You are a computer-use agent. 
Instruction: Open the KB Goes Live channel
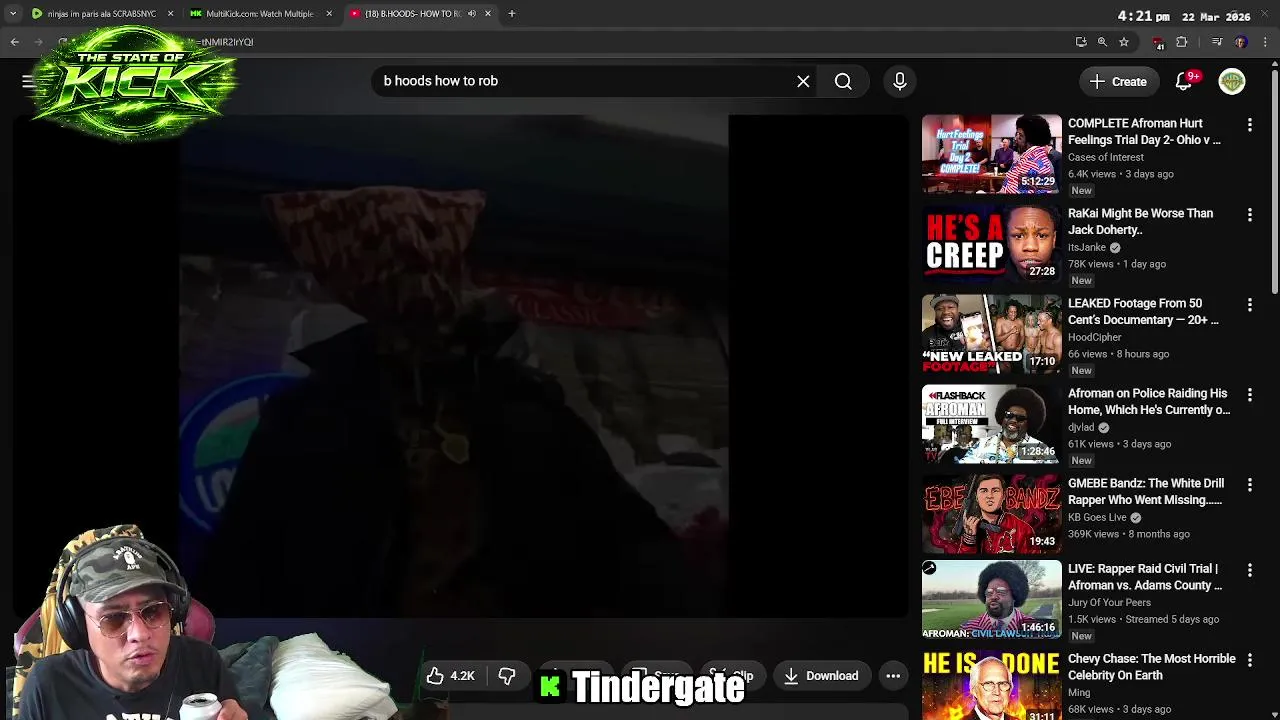(x=1097, y=517)
